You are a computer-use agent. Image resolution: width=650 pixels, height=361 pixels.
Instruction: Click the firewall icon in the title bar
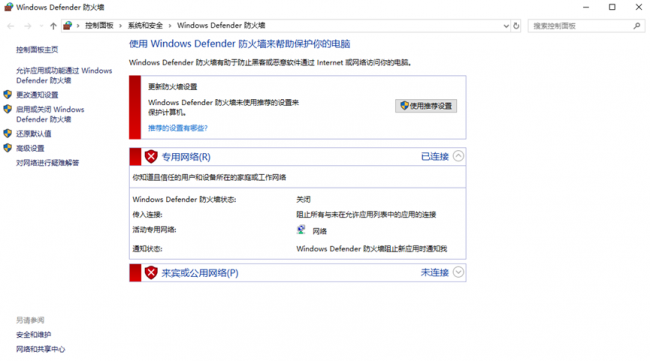pos(8,7)
